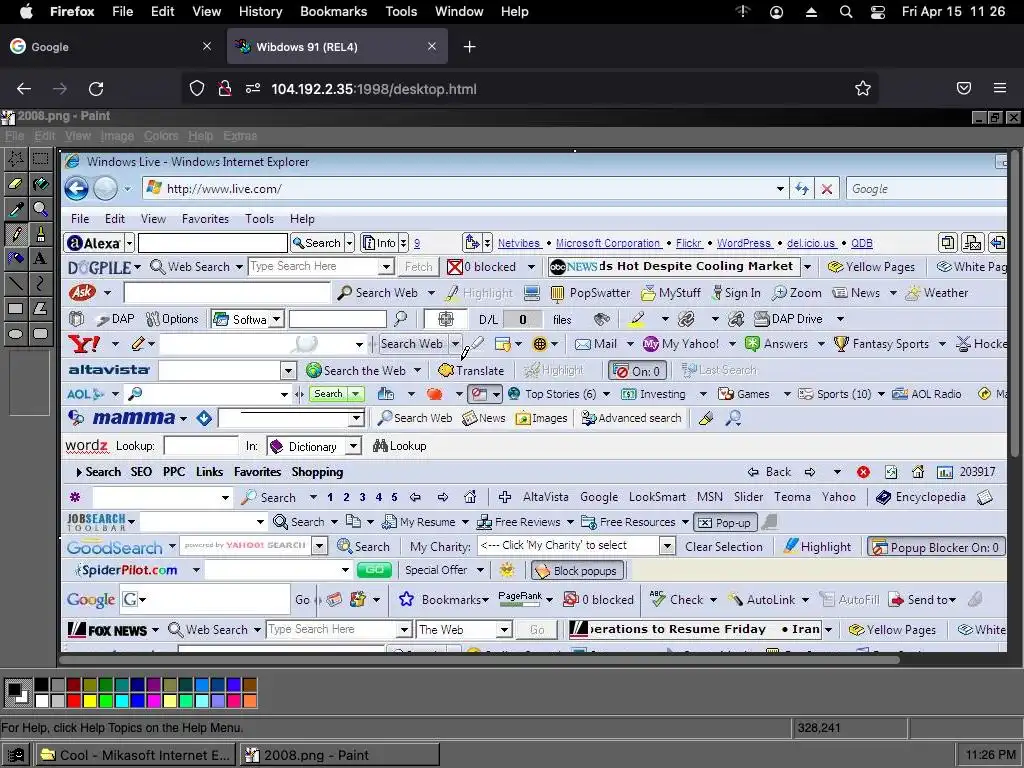1024x768 pixels.
Task: Activate the Pick Color eyedropper tool
Action: (x=16, y=208)
